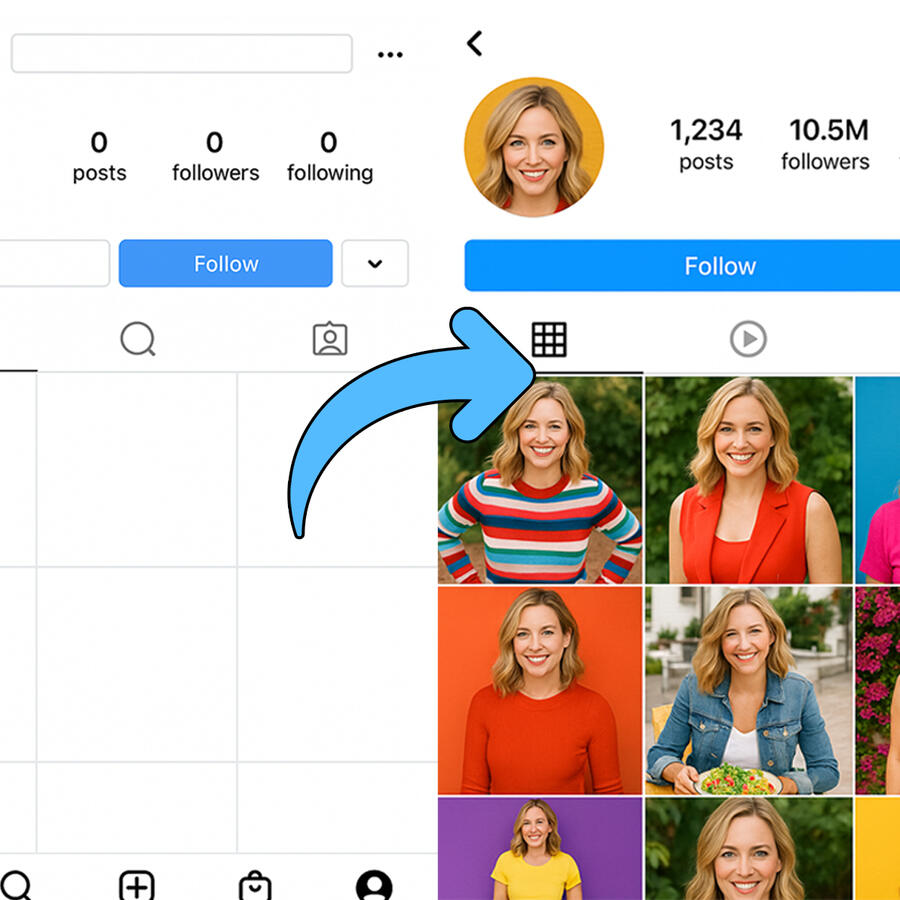Tap the new post plus icon
The height and width of the screenshot is (900, 900).
point(137,886)
